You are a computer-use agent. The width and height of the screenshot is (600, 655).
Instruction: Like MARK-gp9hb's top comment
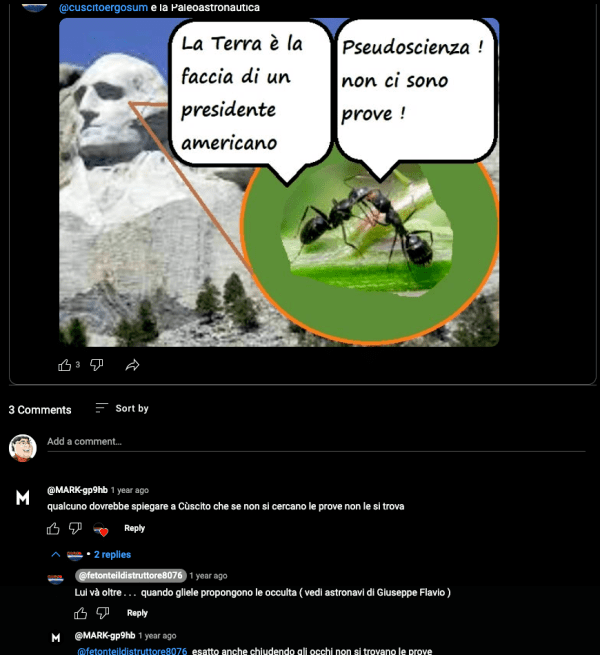pos(53,528)
